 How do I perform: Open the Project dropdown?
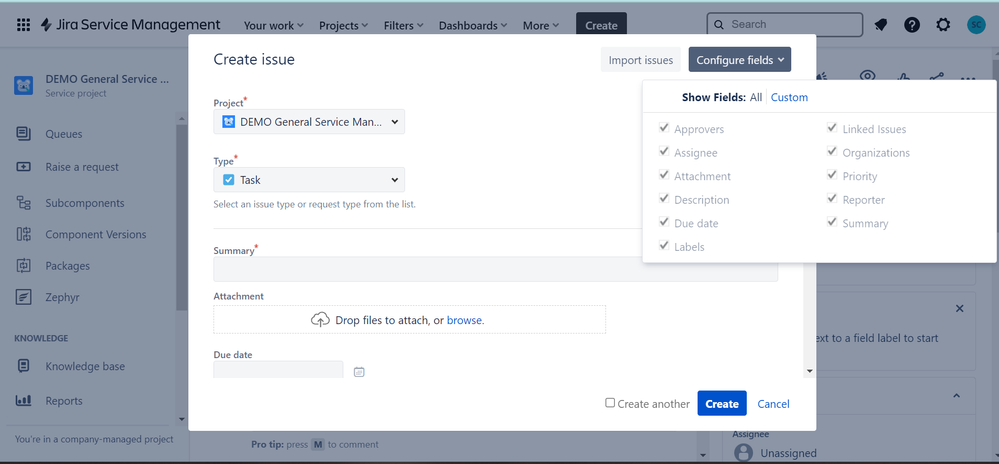click(309, 122)
